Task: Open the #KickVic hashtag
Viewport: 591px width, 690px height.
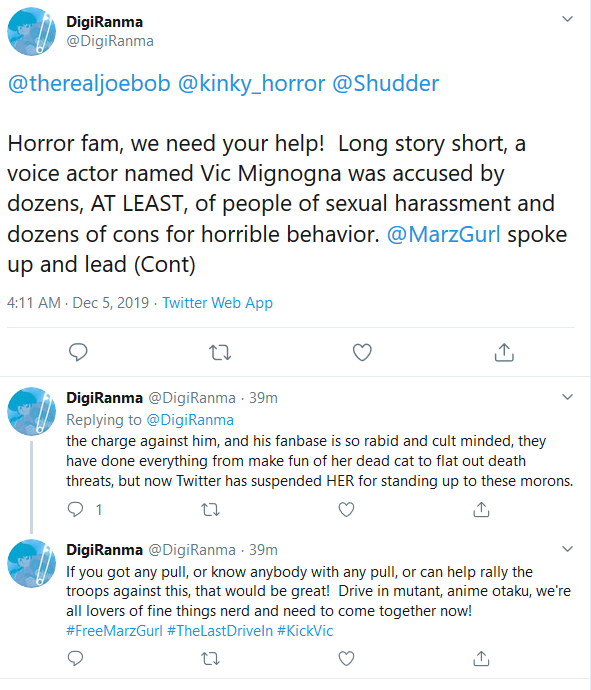Action: 305,631
